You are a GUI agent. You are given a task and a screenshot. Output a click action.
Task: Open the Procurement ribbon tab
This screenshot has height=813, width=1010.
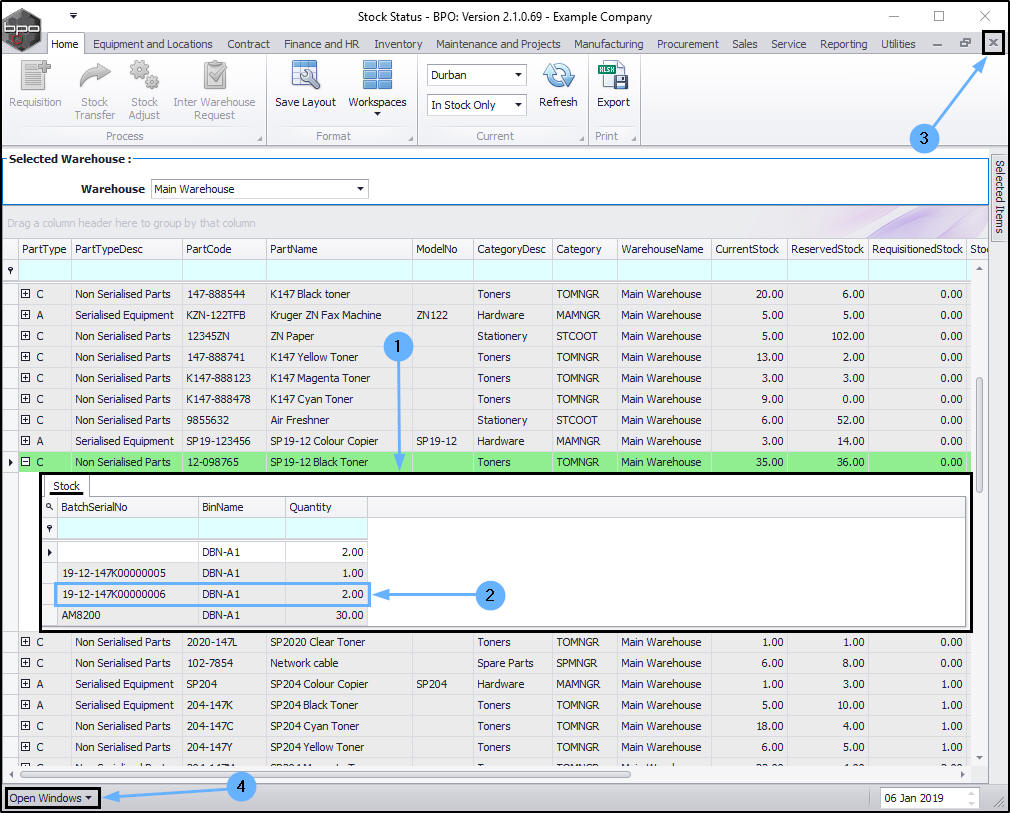[687, 44]
